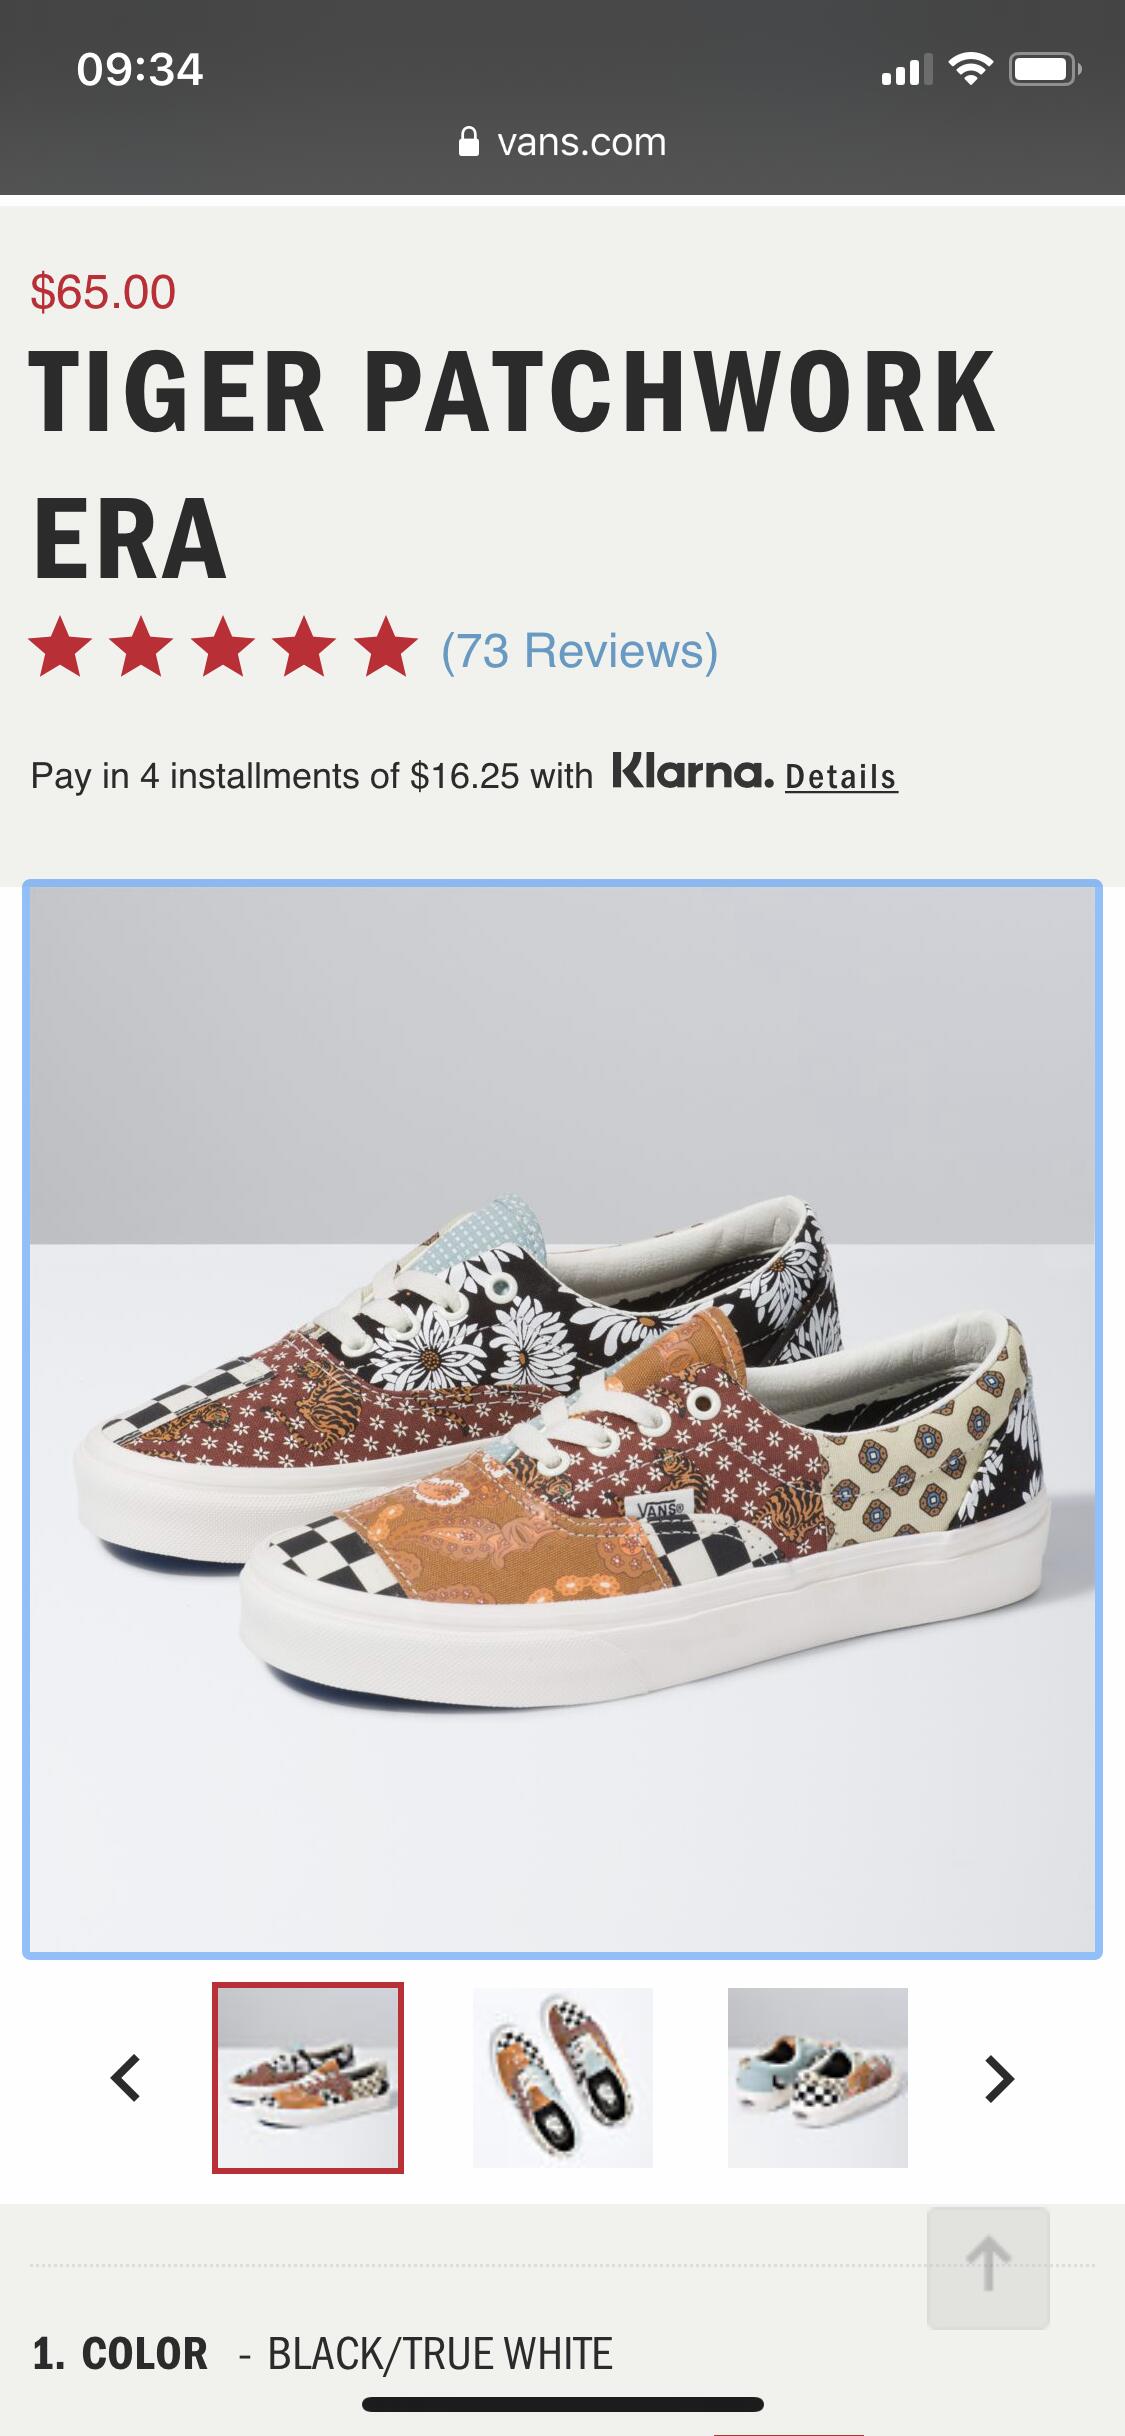Tap the vans.com address bar
Viewport: 1125px width, 2436px height.
pyautogui.click(x=562, y=142)
